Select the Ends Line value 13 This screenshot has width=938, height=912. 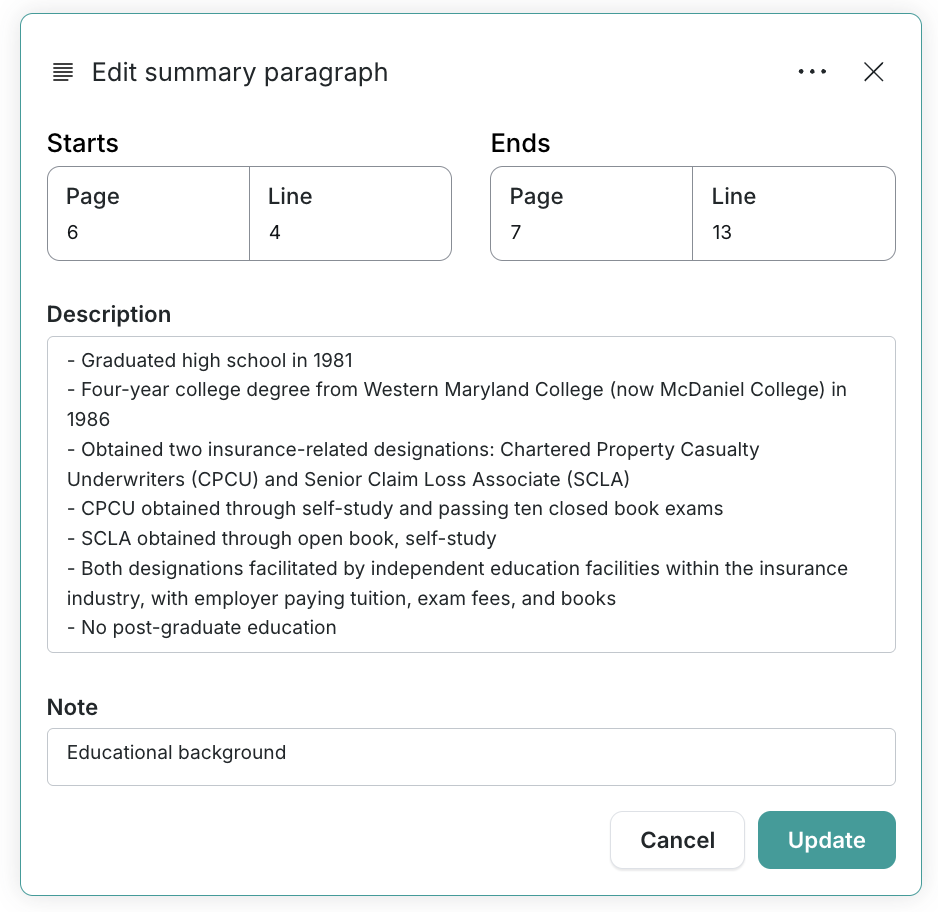(x=793, y=213)
